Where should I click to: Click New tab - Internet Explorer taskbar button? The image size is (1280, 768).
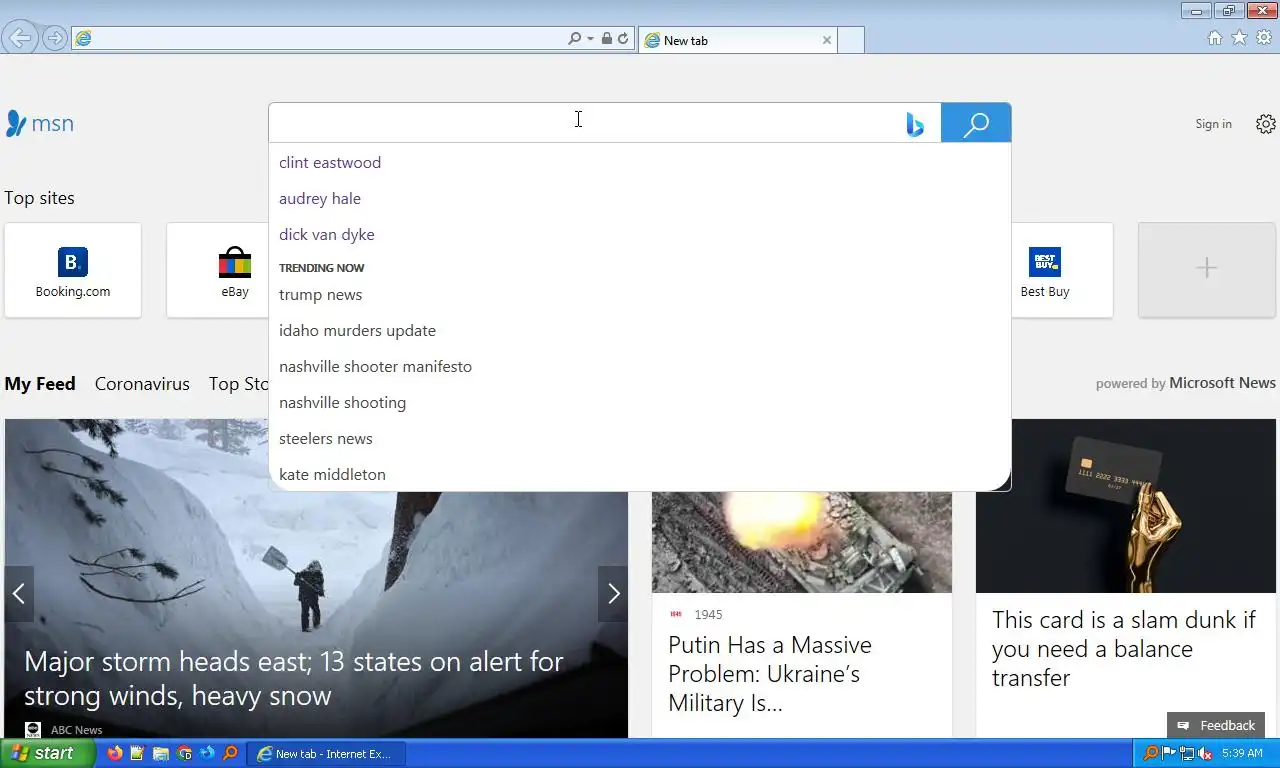point(328,753)
